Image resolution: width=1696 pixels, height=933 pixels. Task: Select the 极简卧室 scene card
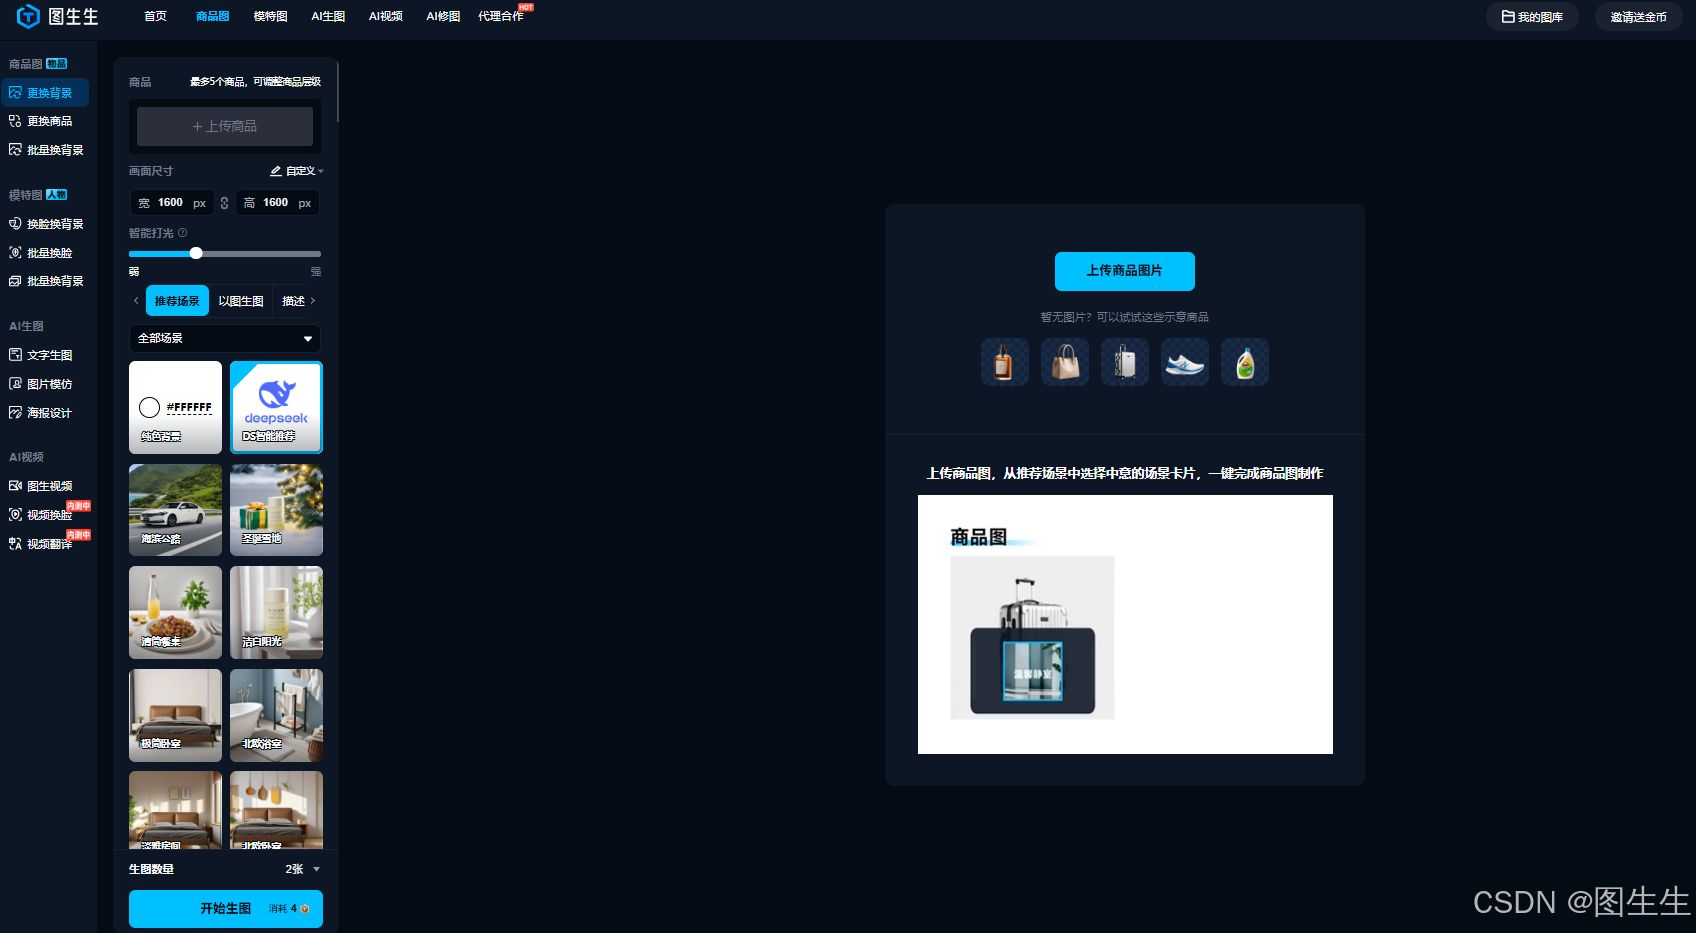point(175,715)
